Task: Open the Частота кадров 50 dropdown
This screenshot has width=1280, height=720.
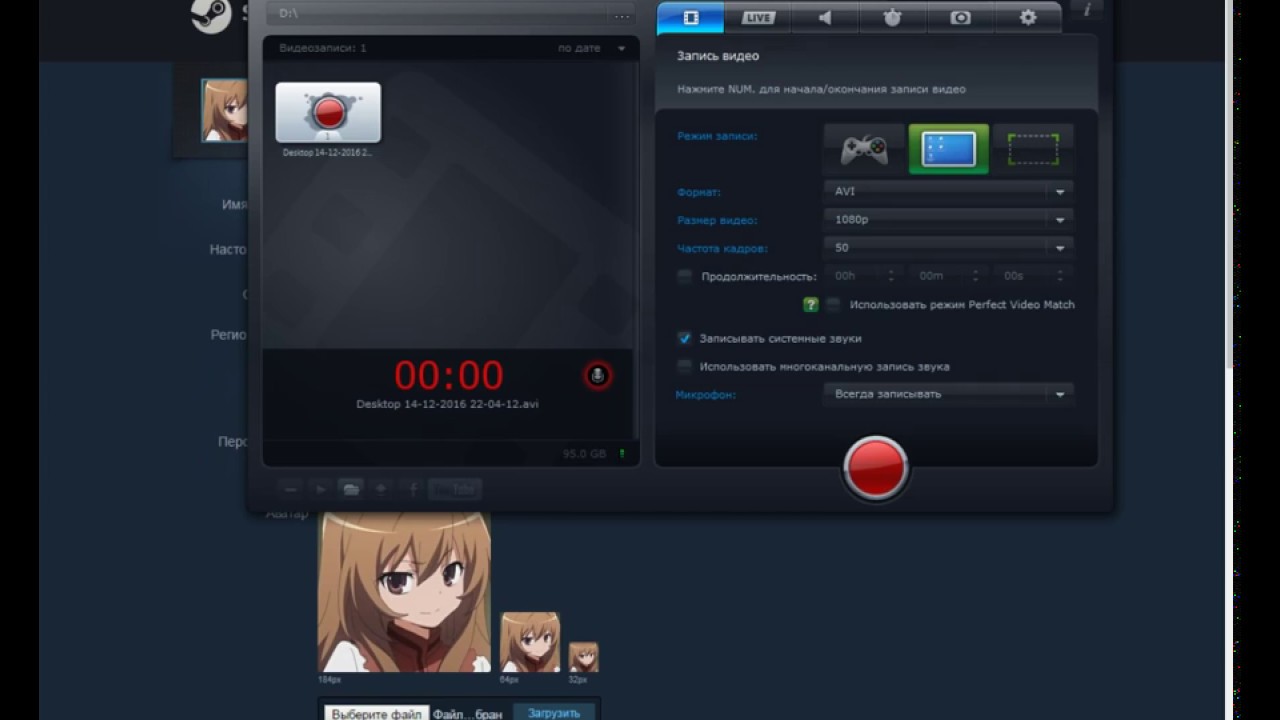Action: click(x=949, y=247)
